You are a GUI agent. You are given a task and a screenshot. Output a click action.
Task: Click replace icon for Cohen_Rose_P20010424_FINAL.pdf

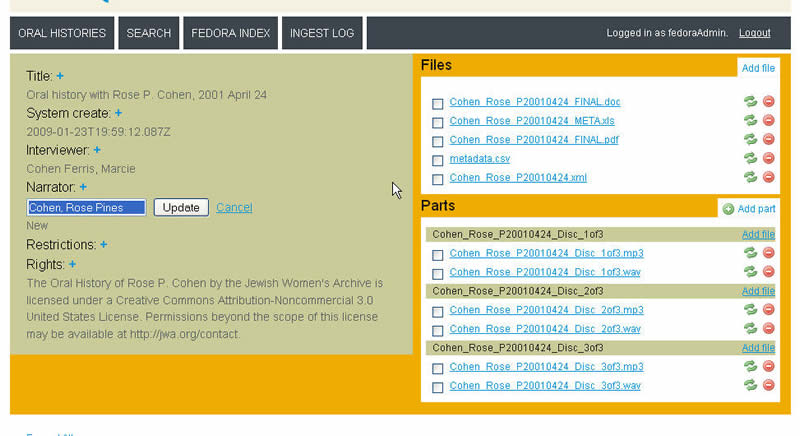750,139
